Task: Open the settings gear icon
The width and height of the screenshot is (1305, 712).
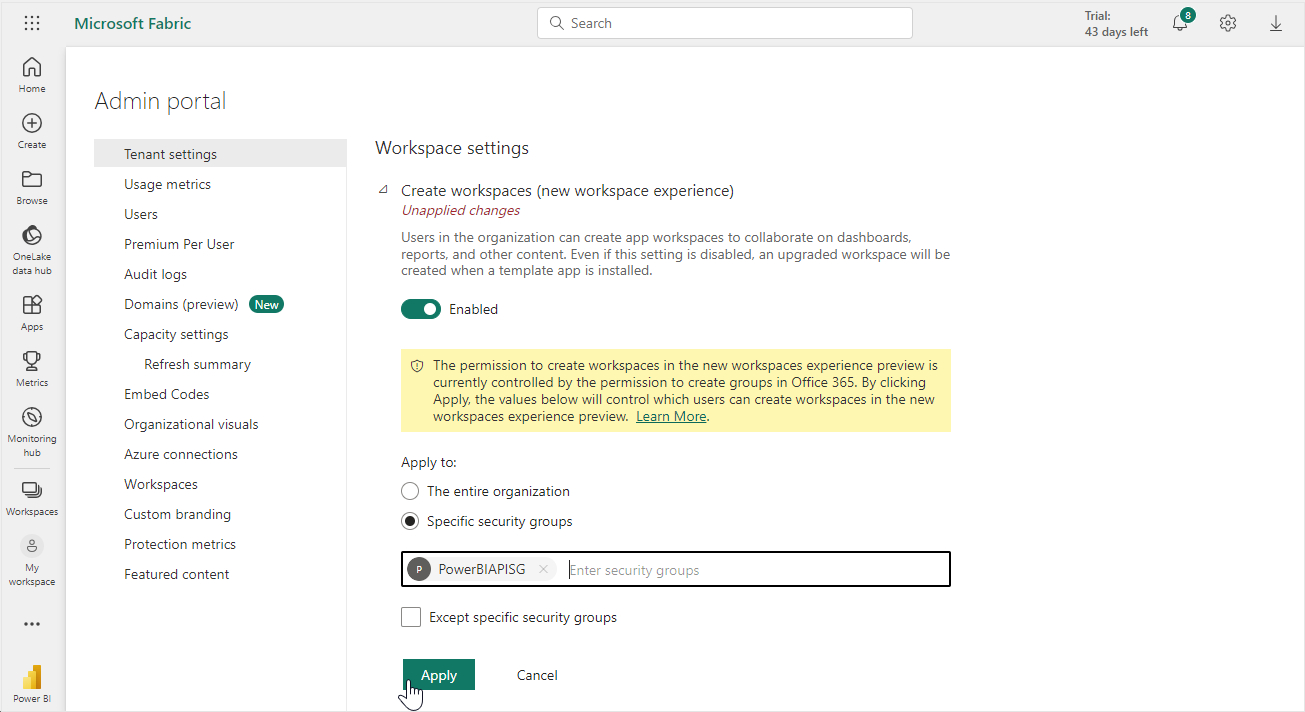Action: point(1228,23)
